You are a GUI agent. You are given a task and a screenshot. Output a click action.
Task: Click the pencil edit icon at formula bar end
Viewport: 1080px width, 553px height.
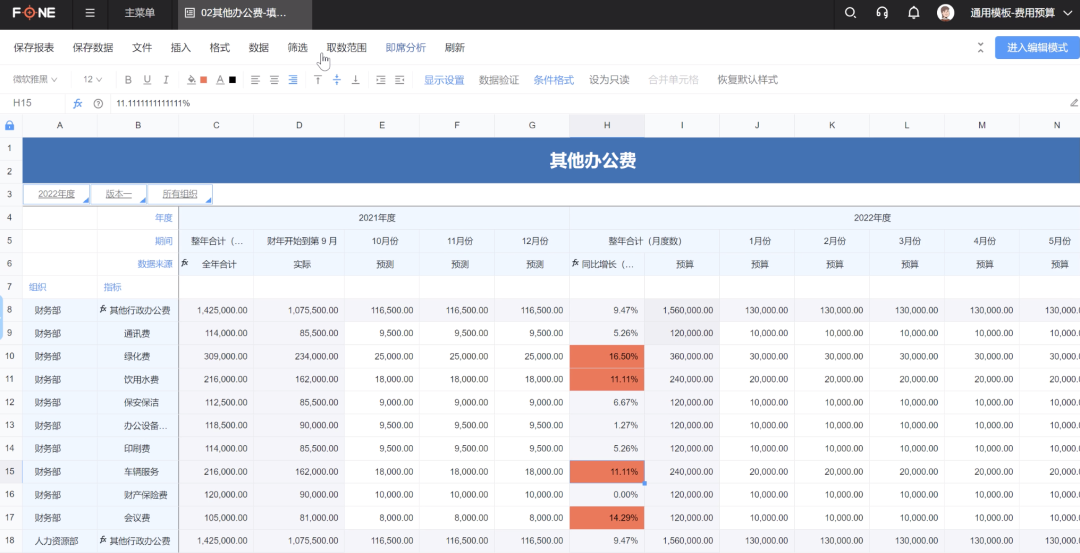pyautogui.click(x=1074, y=103)
